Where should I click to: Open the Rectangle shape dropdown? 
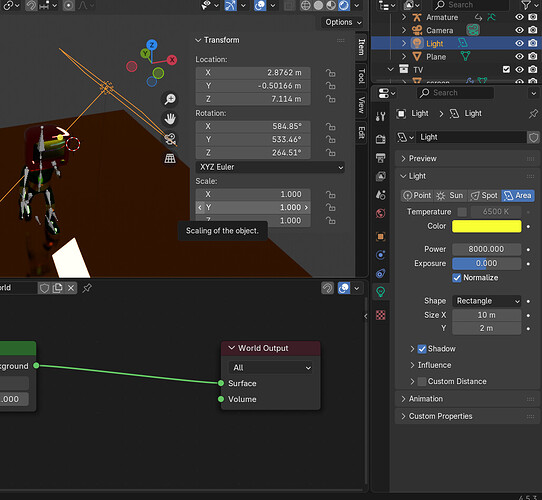[x=486, y=301]
